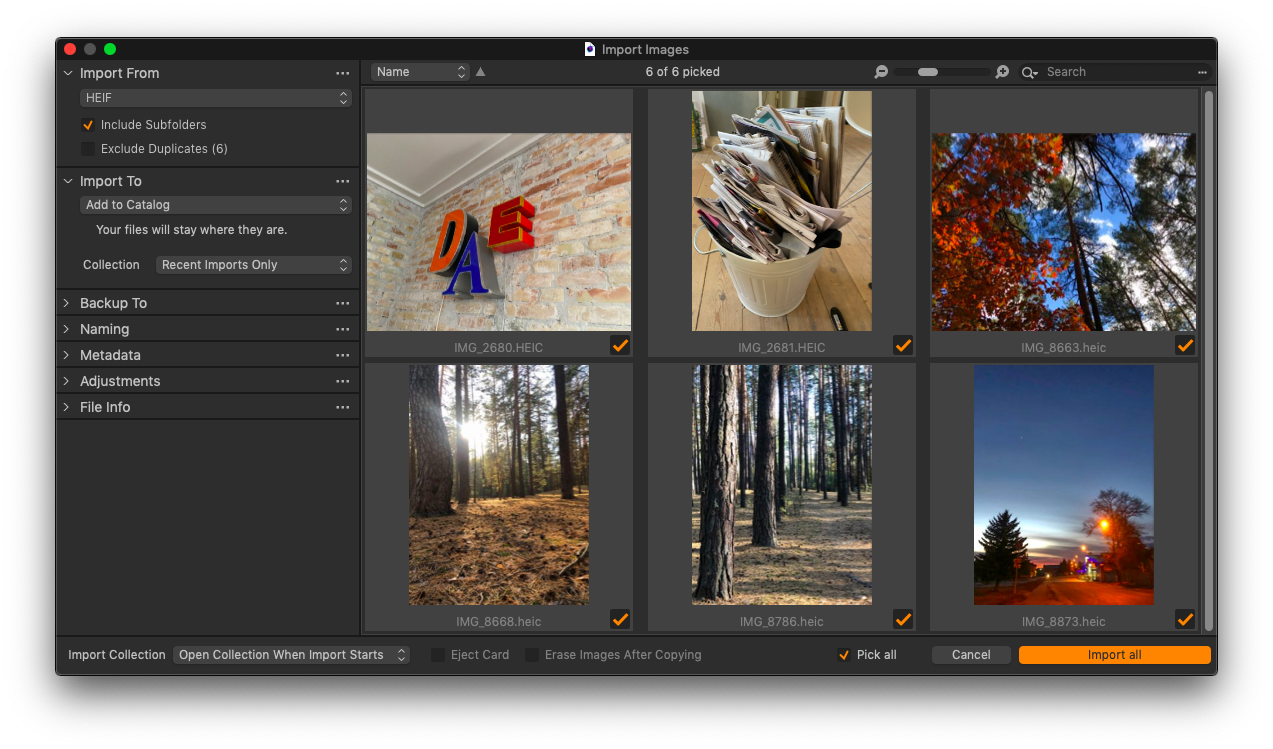Viewport: 1273px width, 749px height.
Task: Open the Open Collection When Import Starts dropdown
Action: [x=291, y=655]
